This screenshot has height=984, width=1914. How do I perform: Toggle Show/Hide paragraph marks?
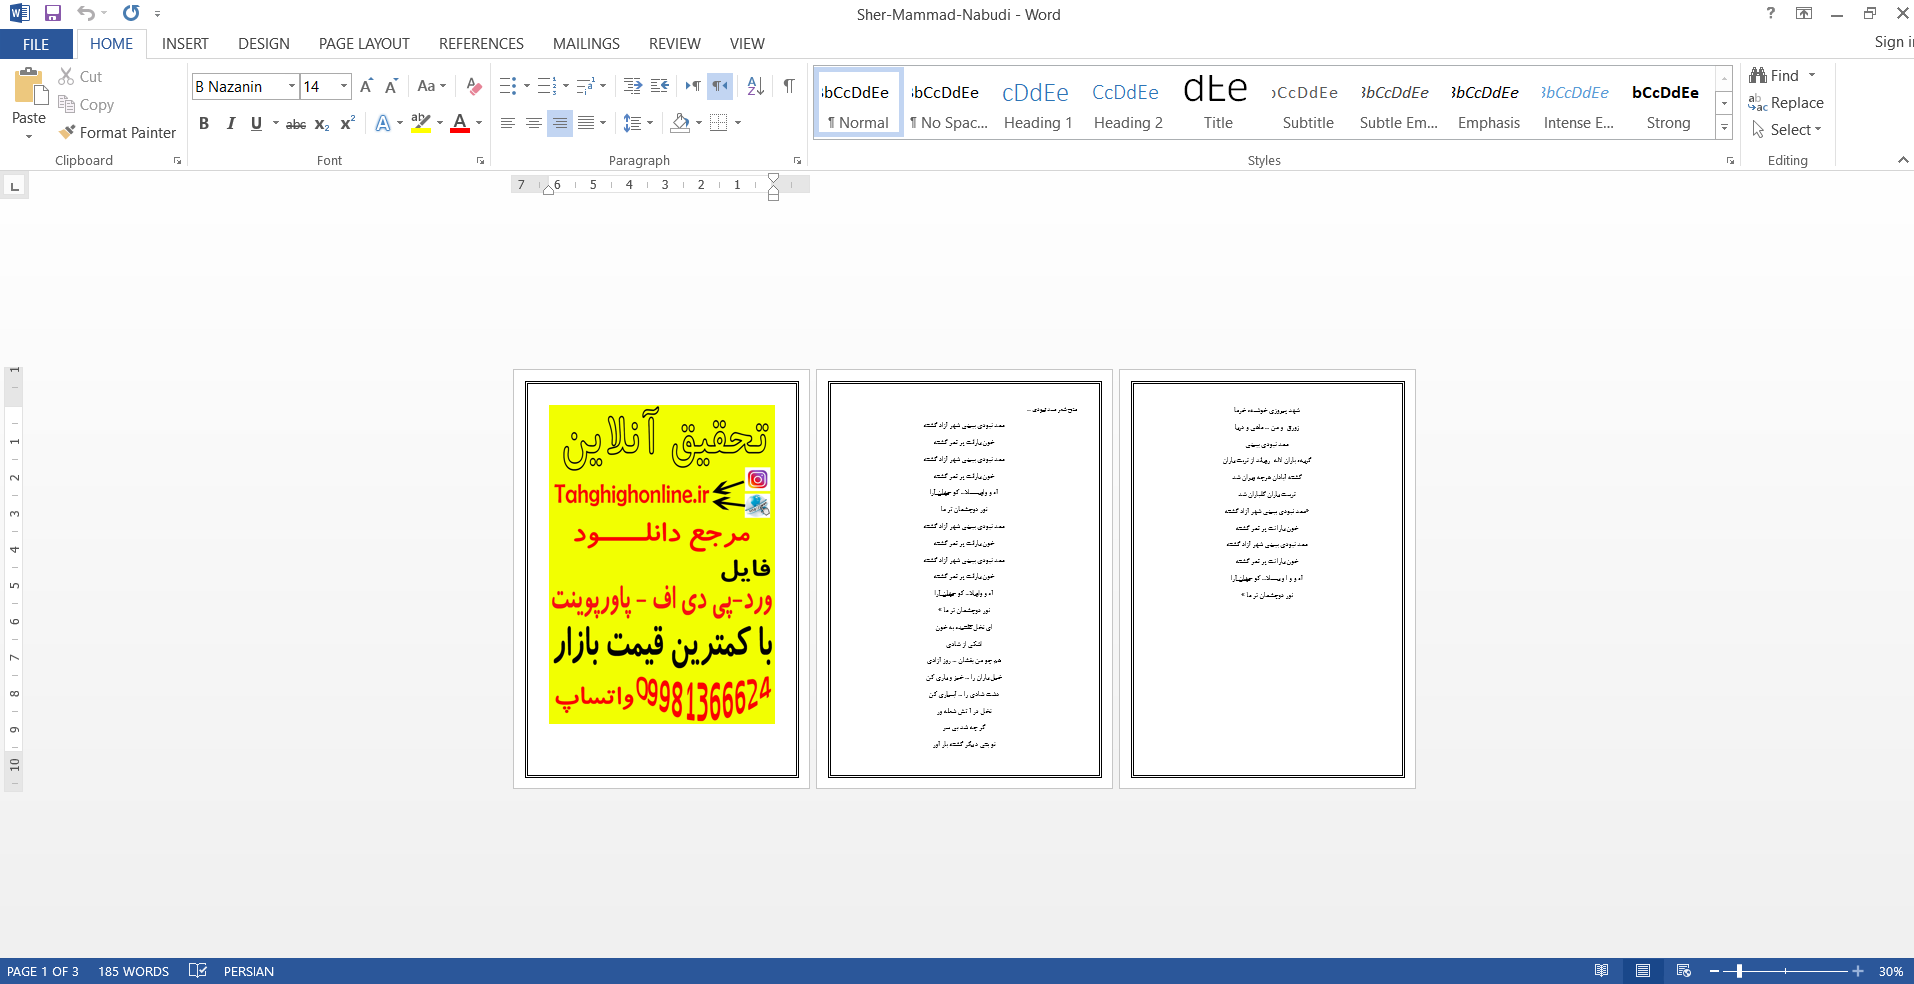click(x=789, y=87)
